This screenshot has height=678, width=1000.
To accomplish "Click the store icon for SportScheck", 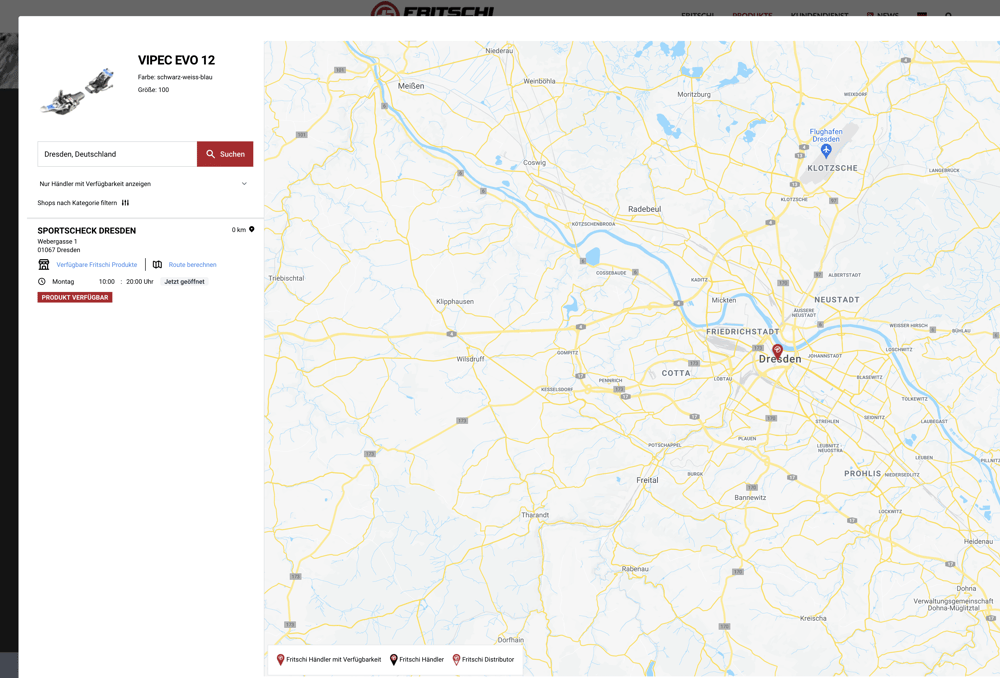I will (44, 264).
